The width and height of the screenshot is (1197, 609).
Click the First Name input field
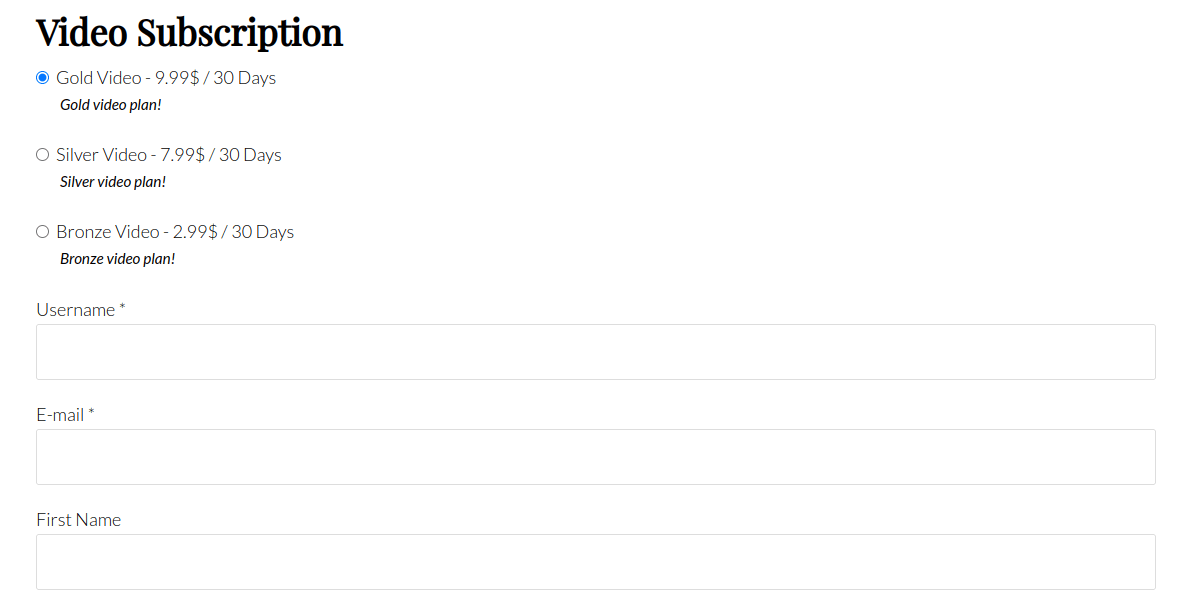[x=595, y=562]
